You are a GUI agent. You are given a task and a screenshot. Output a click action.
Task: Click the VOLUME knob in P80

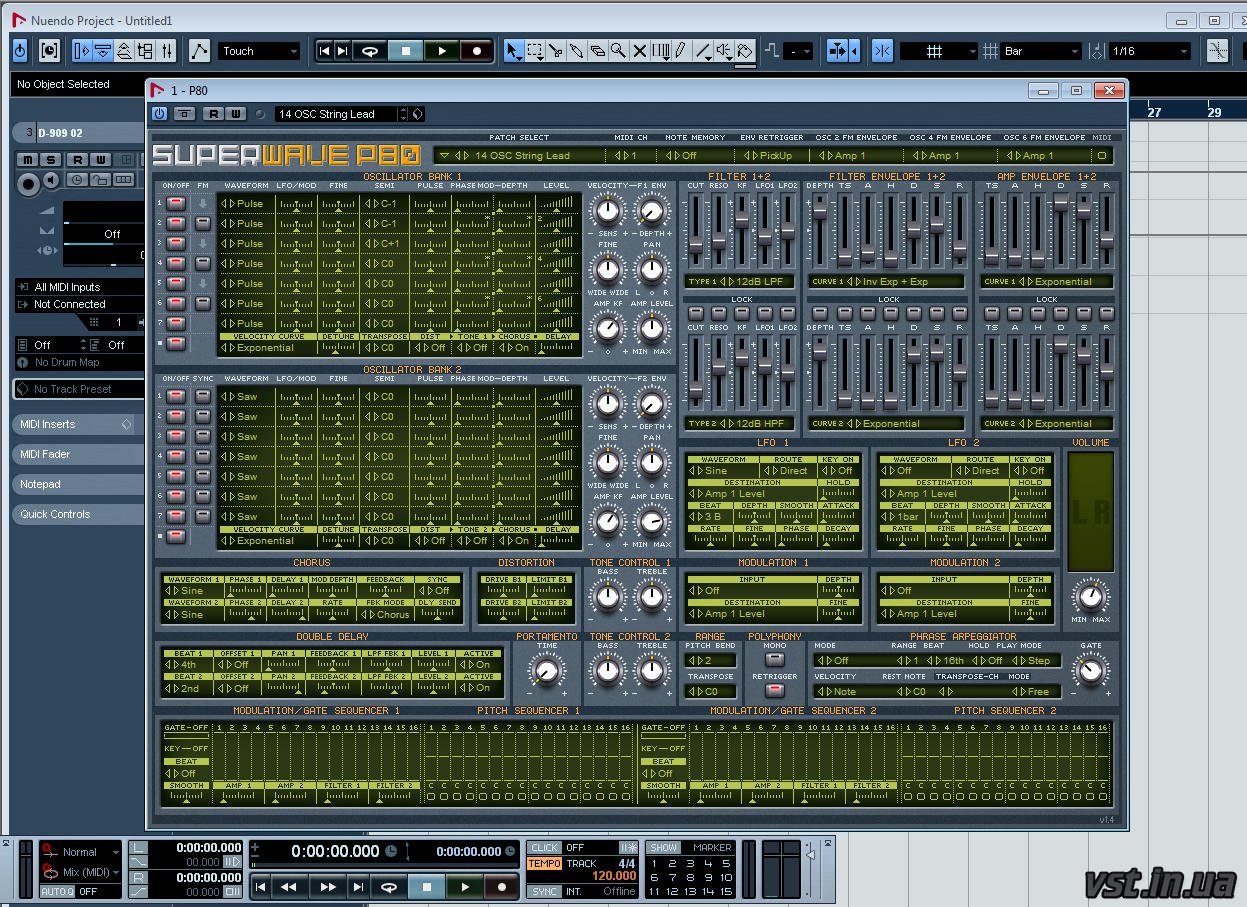[1090, 597]
